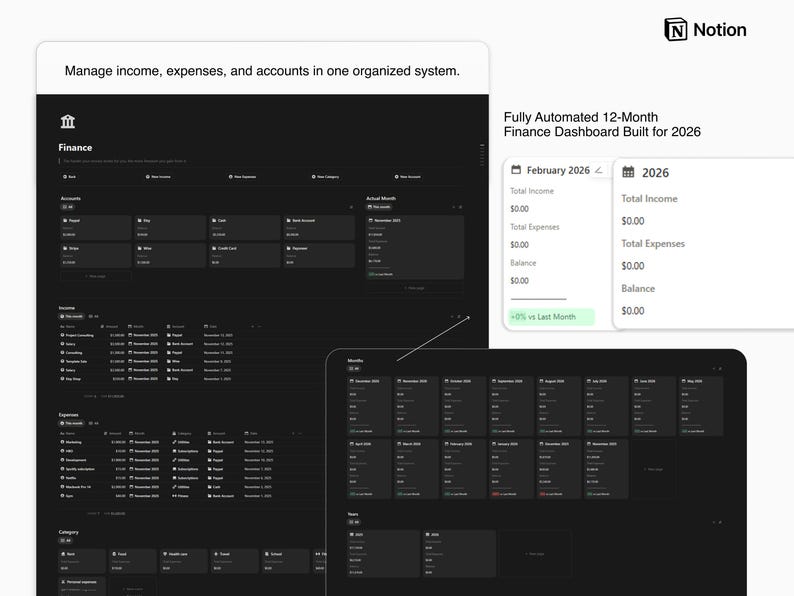794x596 pixels.
Task: Open the Credit Card account card
Action: point(245,255)
